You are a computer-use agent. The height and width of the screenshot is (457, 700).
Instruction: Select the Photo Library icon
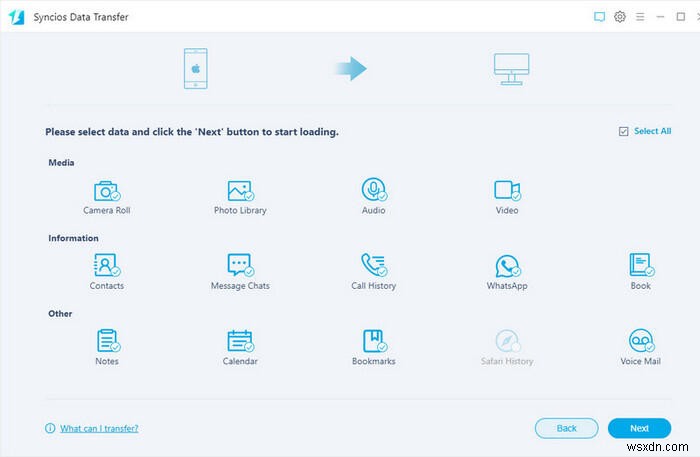coord(240,191)
